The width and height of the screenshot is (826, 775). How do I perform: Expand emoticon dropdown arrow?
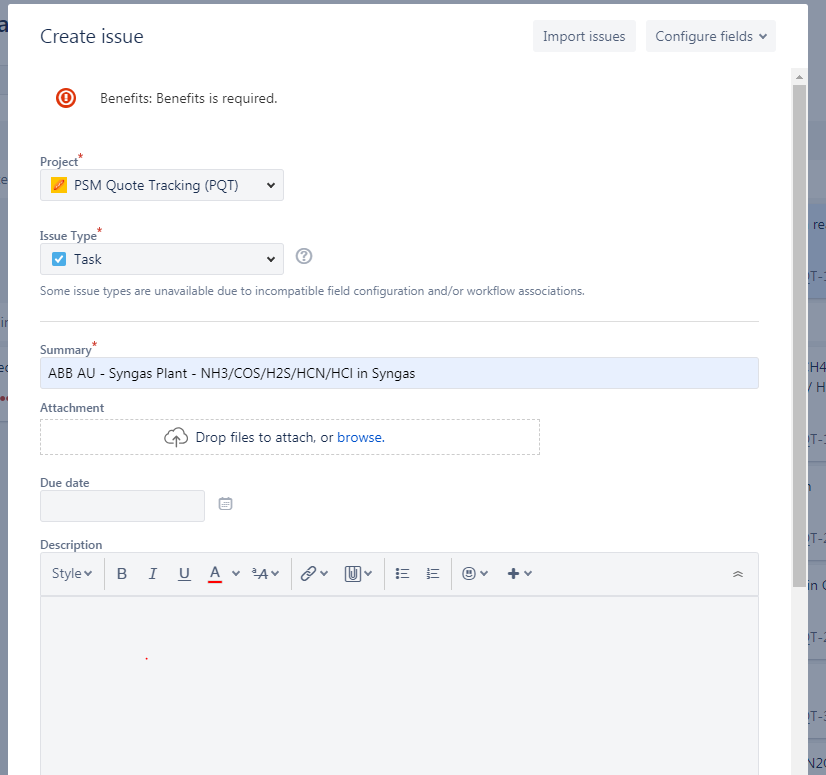[x=484, y=573]
